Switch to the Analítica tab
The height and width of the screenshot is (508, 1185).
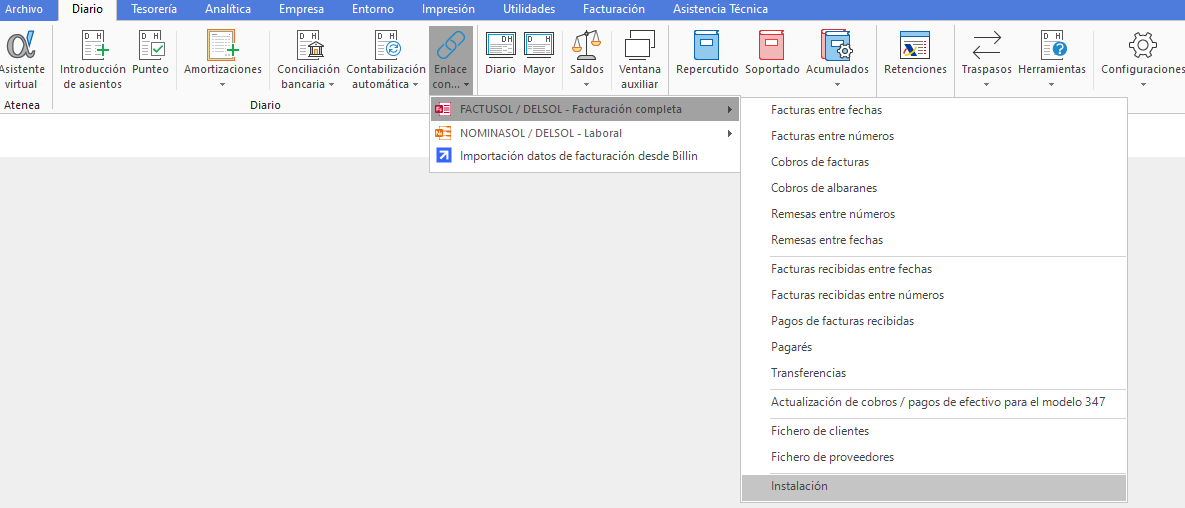(228, 10)
